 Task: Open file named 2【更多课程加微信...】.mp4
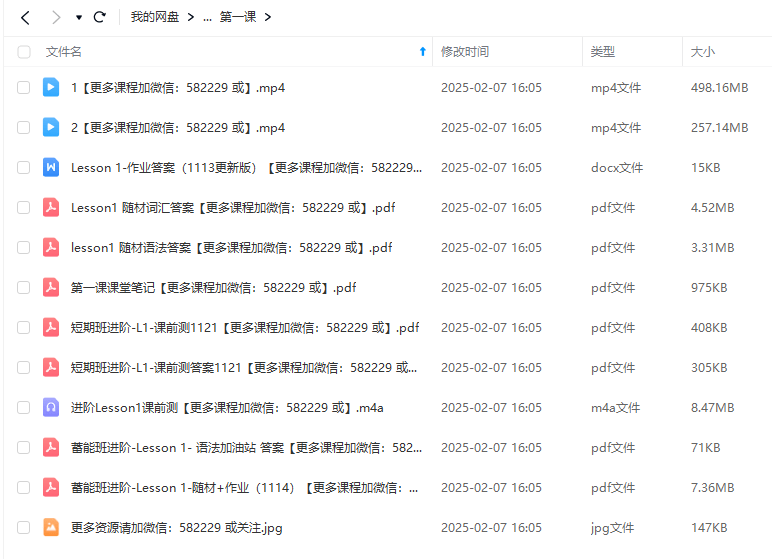coord(178,128)
